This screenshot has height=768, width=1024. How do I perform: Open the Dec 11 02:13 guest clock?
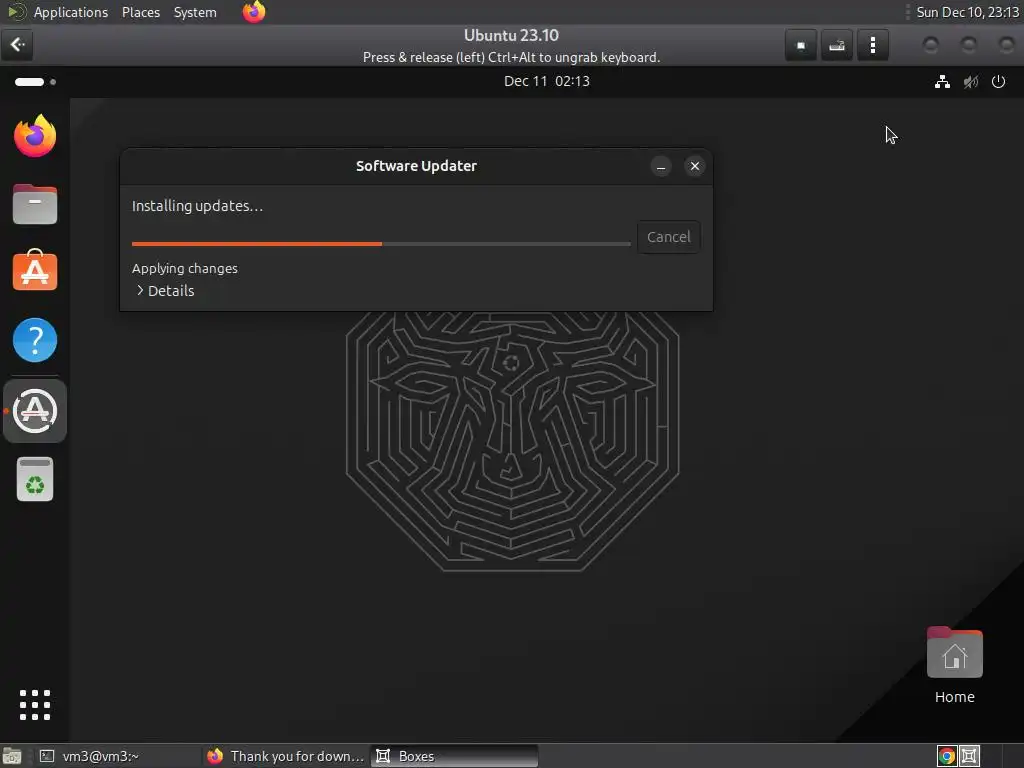pyautogui.click(x=547, y=81)
